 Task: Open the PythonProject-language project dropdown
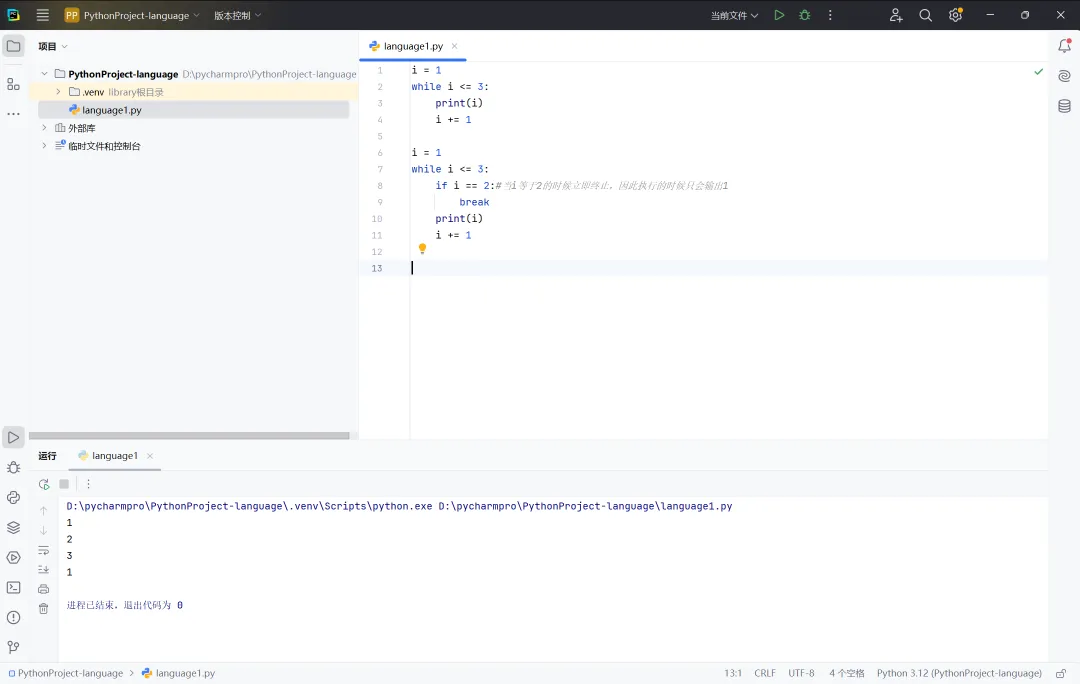point(132,15)
